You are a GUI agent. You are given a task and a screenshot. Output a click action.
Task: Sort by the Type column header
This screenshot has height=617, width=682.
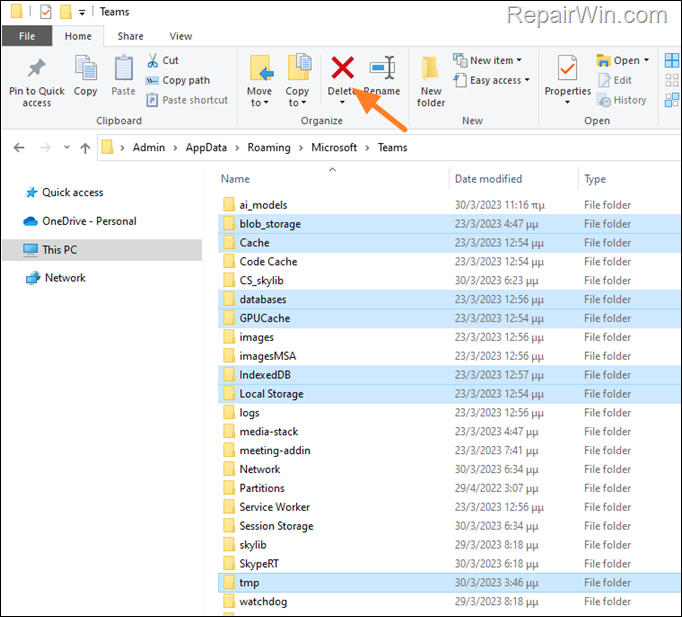coord(629,179)
